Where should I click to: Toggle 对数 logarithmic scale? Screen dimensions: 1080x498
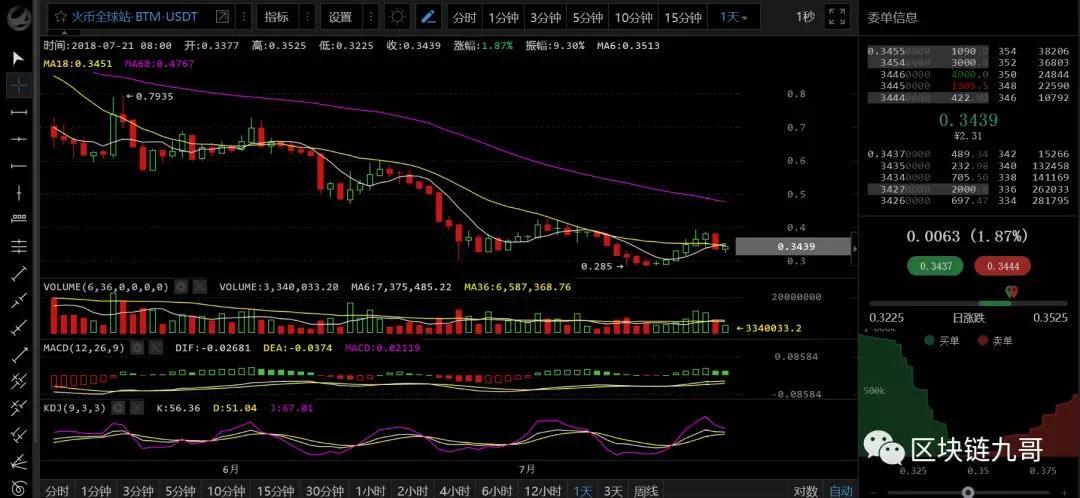[x=805, y=490]
